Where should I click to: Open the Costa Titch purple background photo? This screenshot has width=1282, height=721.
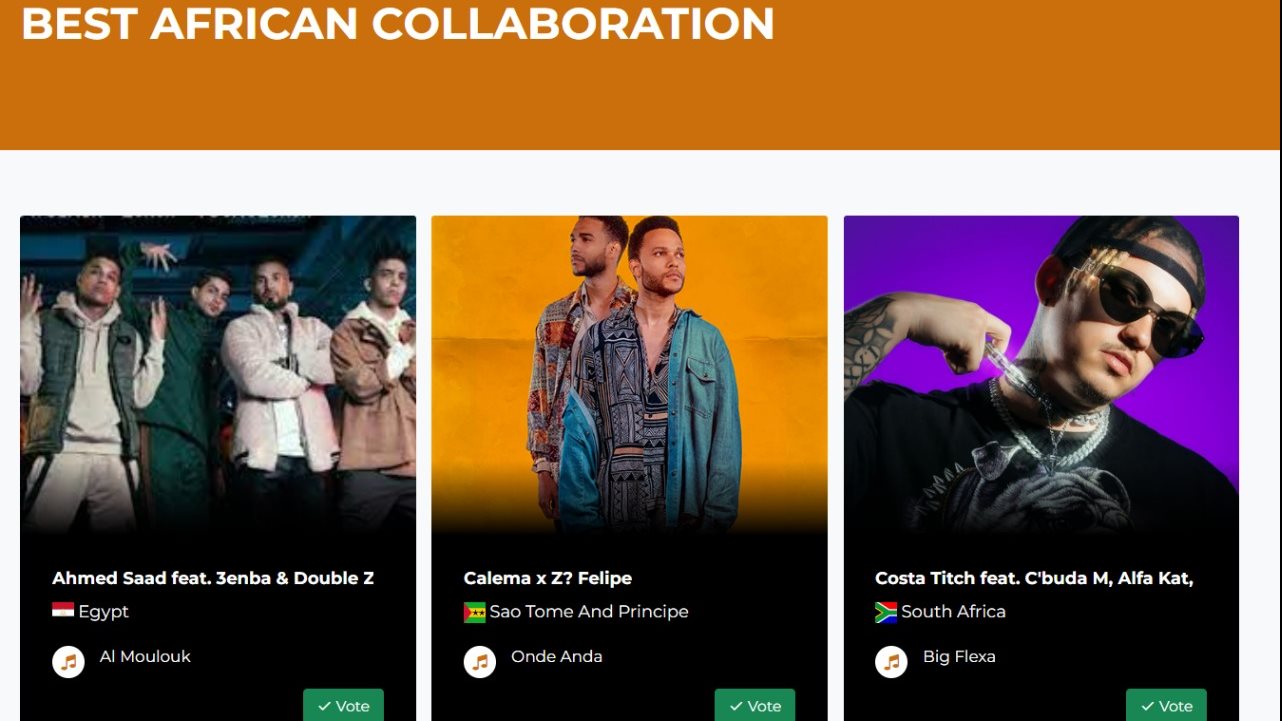1041,375
